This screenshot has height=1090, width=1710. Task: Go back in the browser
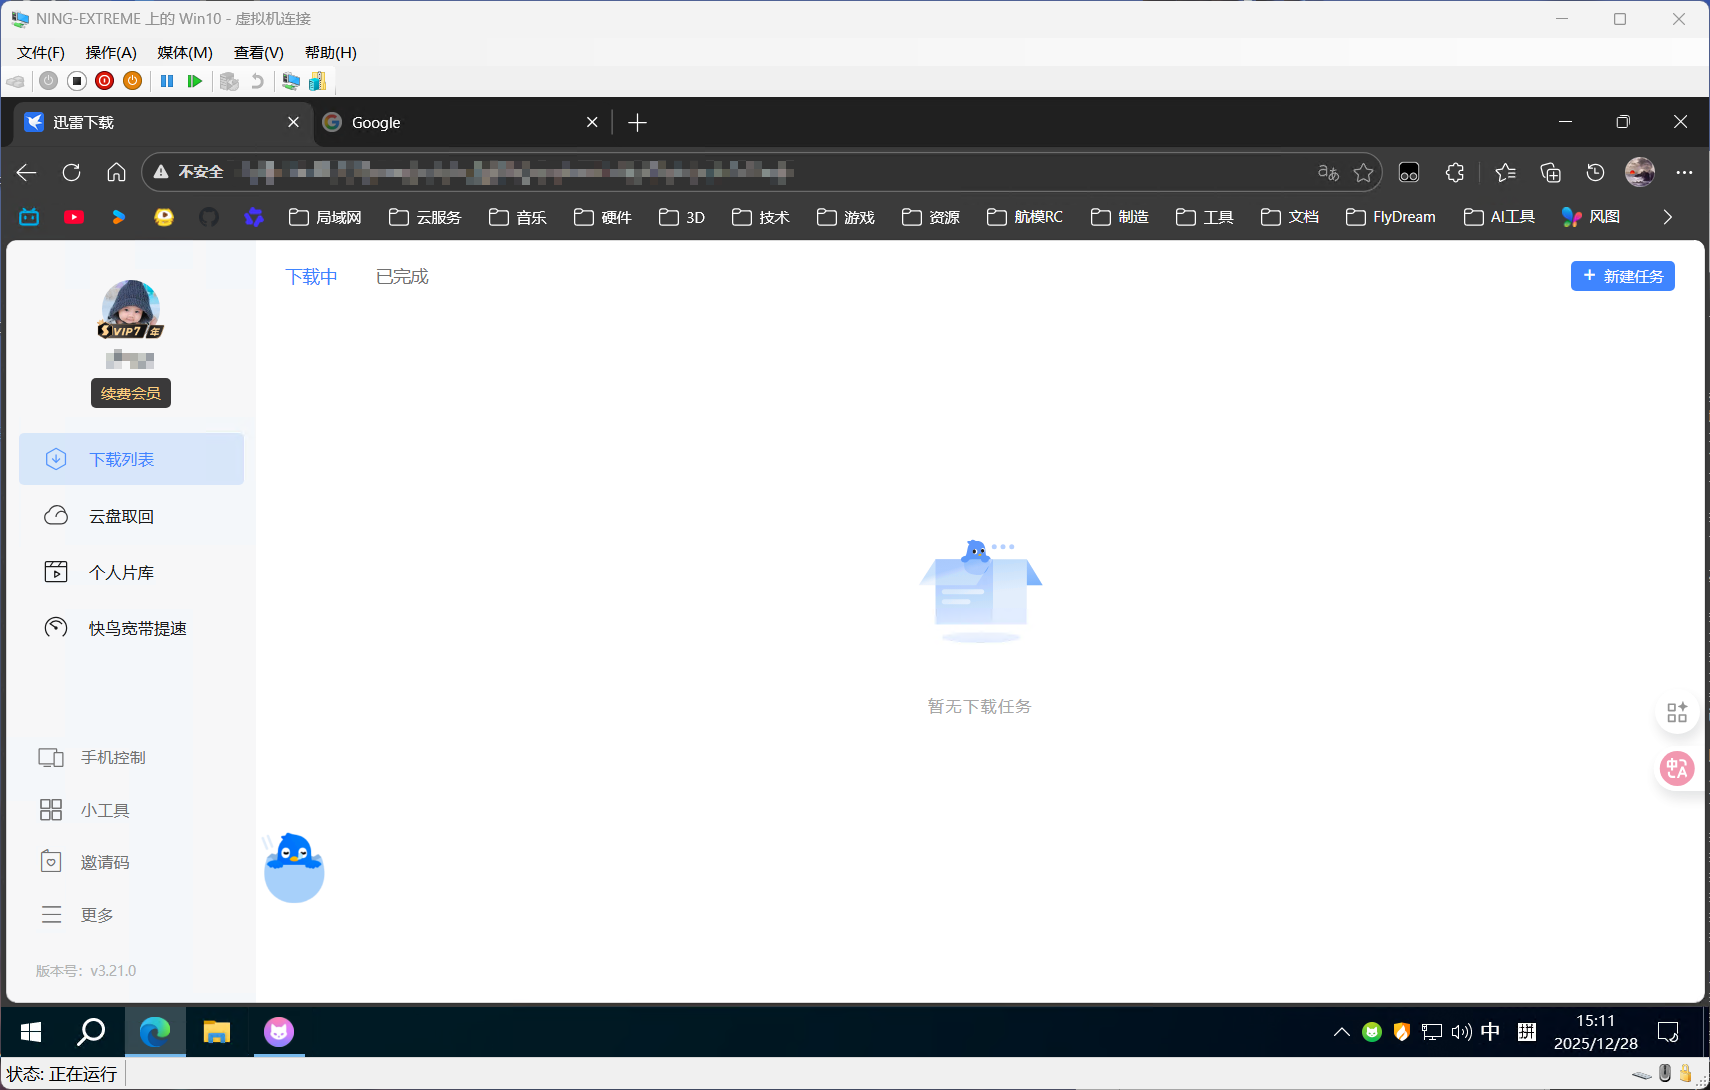[x=27, y=173]
